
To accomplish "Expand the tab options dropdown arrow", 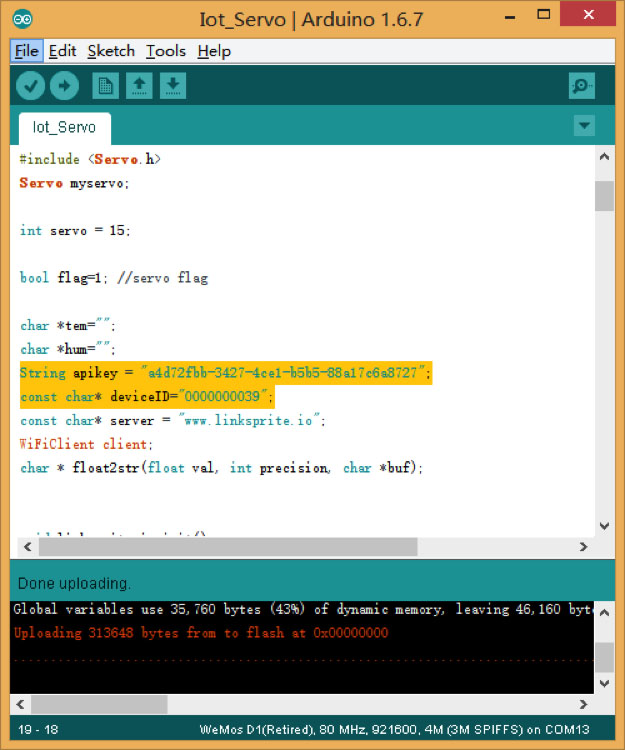I will point(584,126).
